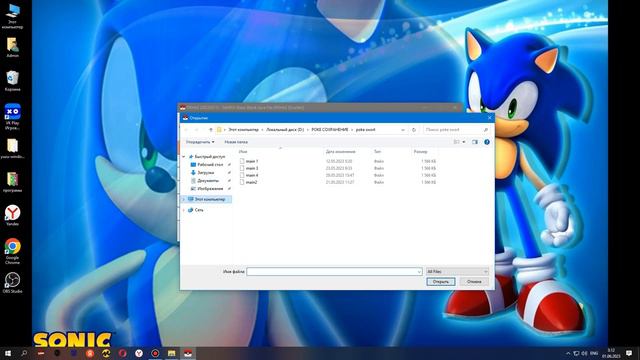Toggle the preview pane icon
Screen dimensions: 640x360
point(475,142)
